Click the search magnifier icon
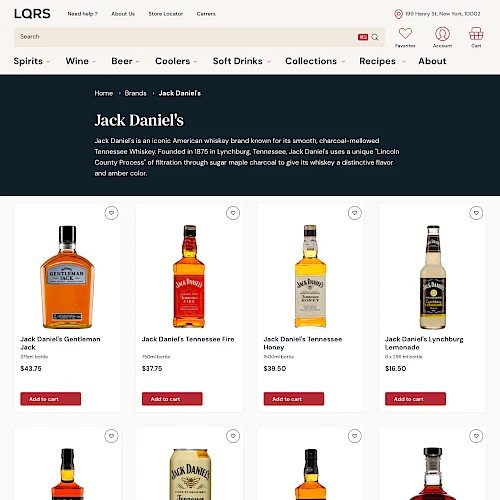Image resolution: width=500 pixels, height=500 pixels. pyautogui.click(x=375, y=37)
